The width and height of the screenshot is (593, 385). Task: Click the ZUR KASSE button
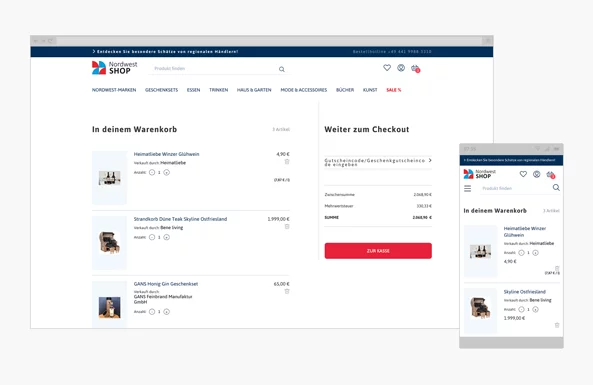(378, 251)
